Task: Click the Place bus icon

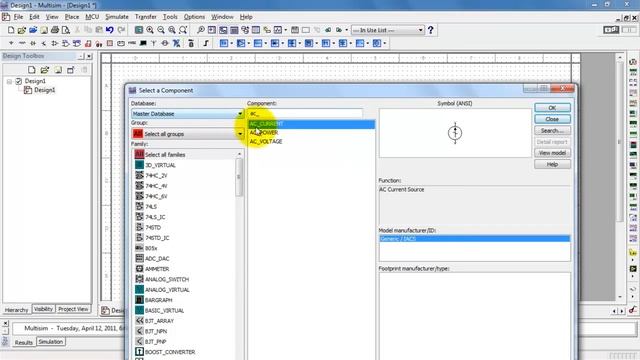Action: [206, 43]
